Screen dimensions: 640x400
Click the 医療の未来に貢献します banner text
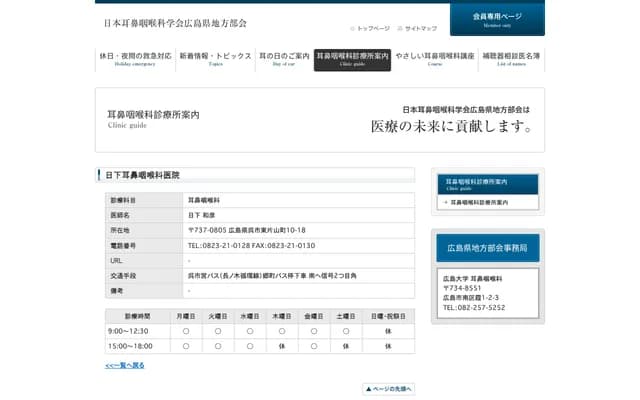coord(452,127)
